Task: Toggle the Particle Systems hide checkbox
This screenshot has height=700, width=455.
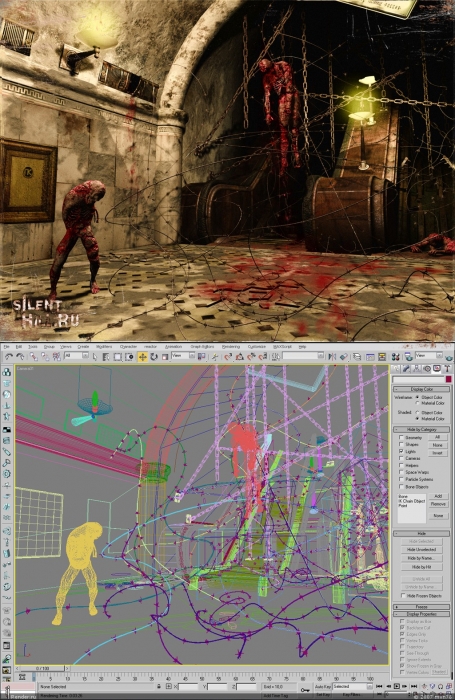Action: (401, 479)
